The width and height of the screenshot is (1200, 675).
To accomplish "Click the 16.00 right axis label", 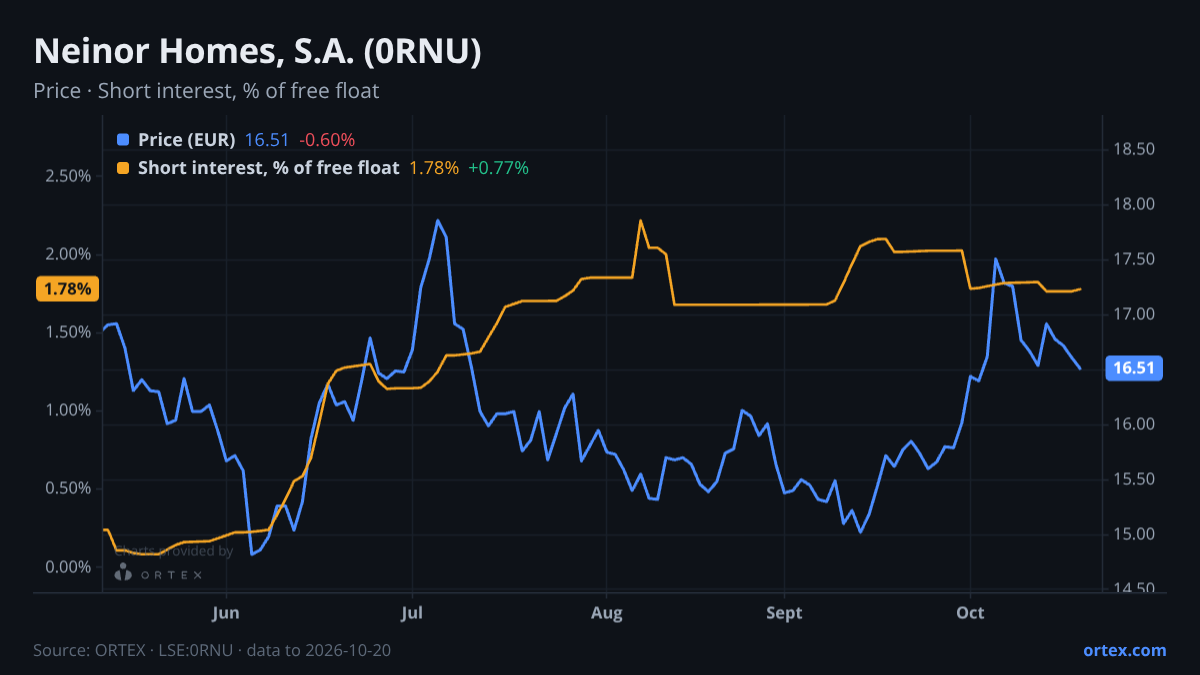I will click(x=1134, y=425).
